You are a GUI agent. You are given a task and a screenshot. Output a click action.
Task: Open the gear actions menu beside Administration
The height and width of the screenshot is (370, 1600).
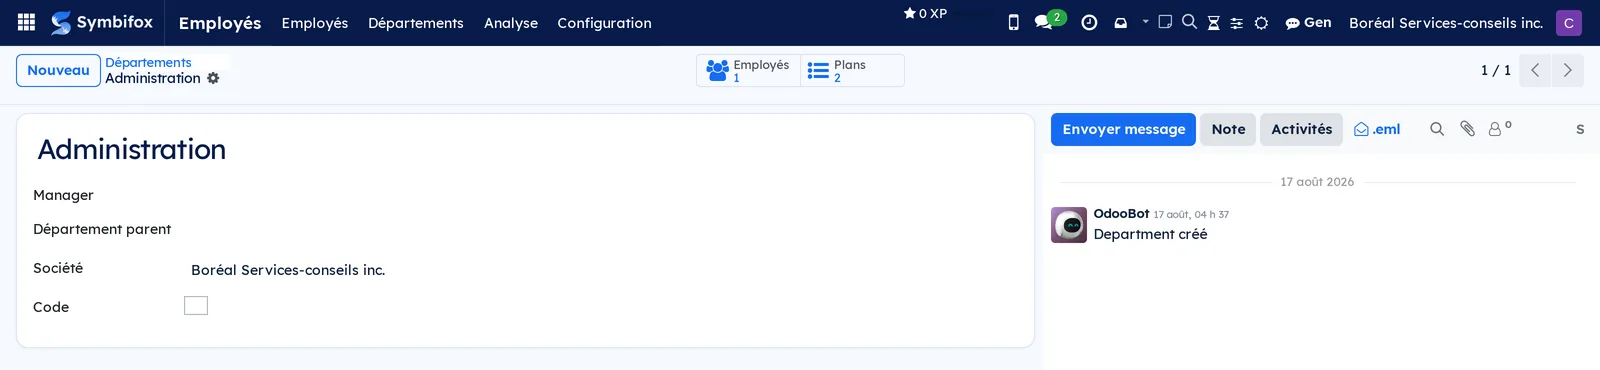(x=213, y=78)
